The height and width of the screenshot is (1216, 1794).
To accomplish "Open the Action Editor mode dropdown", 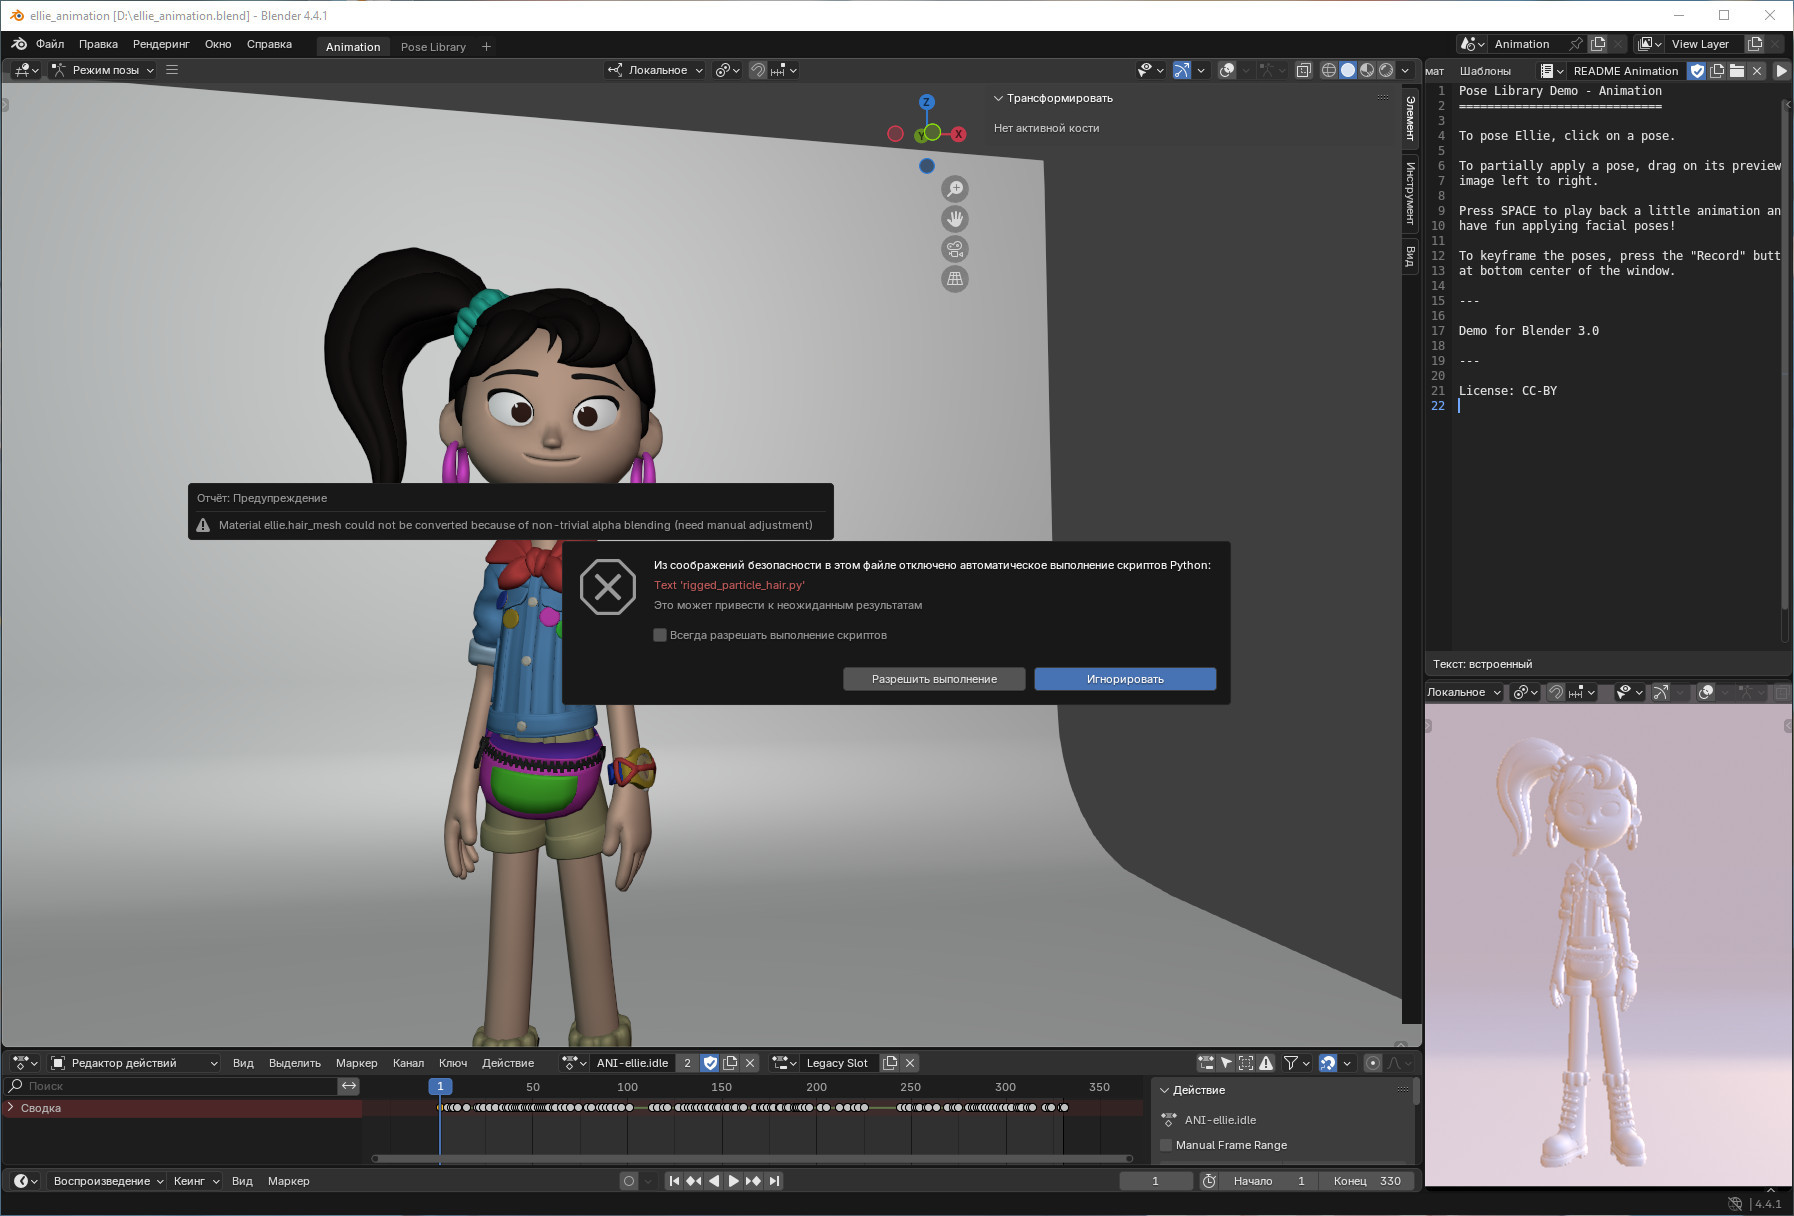I will click(x=134, y=1063).
